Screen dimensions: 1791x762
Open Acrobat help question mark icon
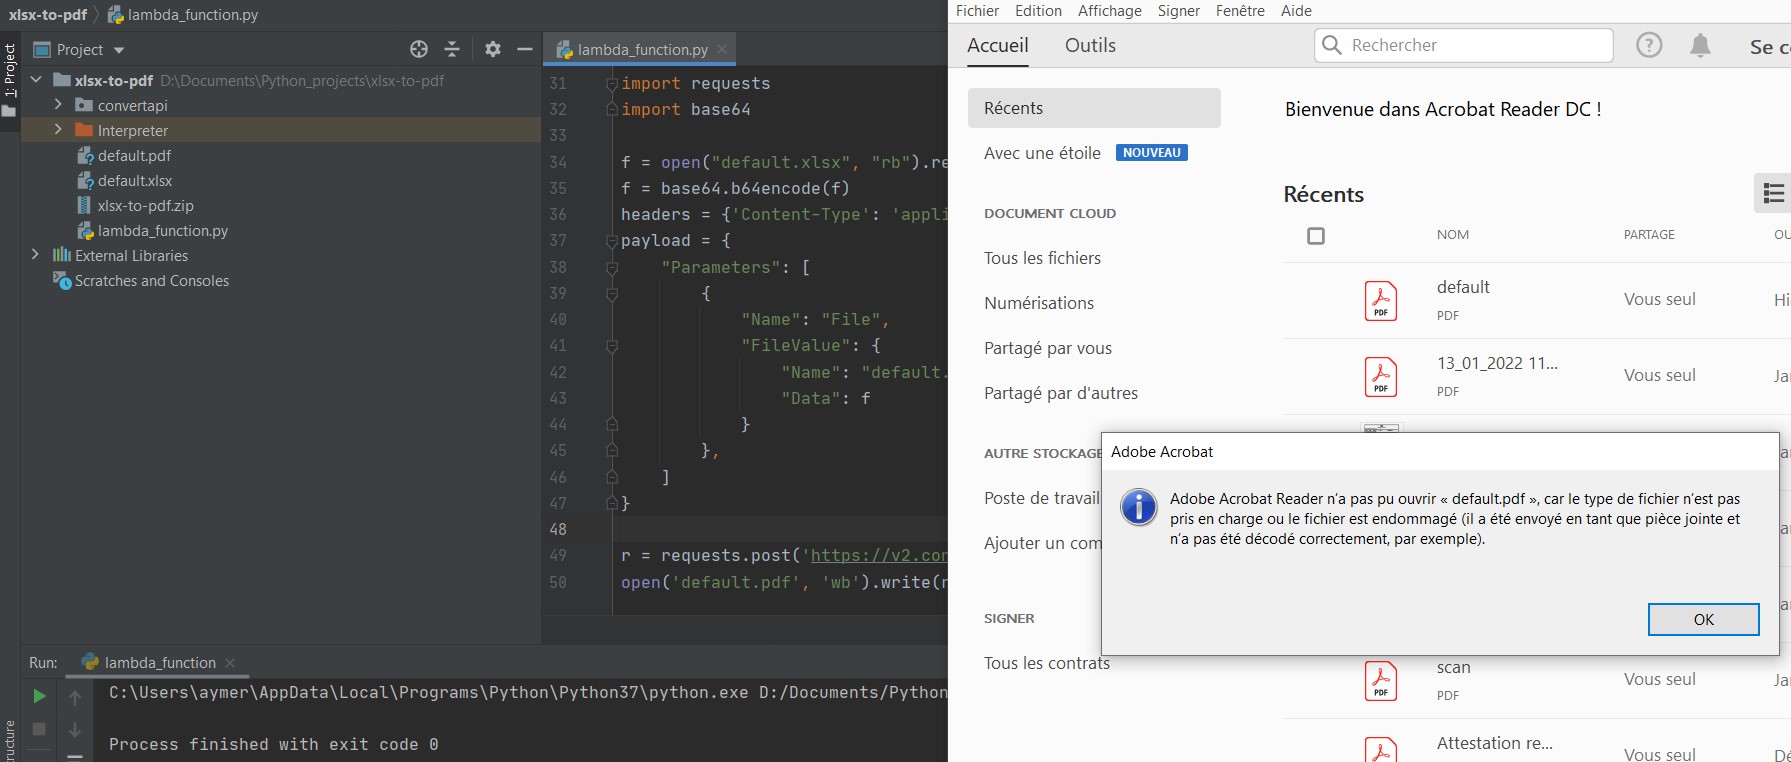pyautogui.click(x=1649, y=45)
